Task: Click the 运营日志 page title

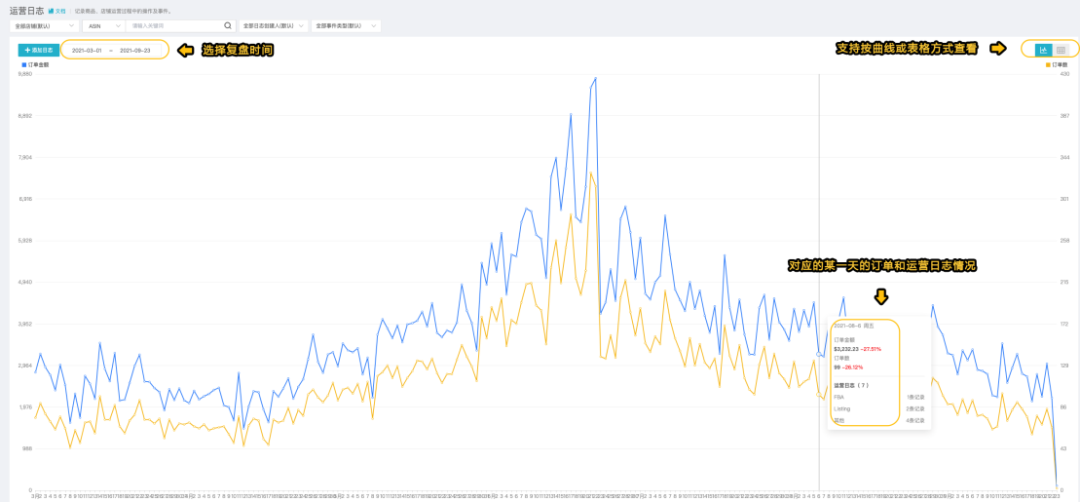Action: pyautogui.click(x=26, y=11)
